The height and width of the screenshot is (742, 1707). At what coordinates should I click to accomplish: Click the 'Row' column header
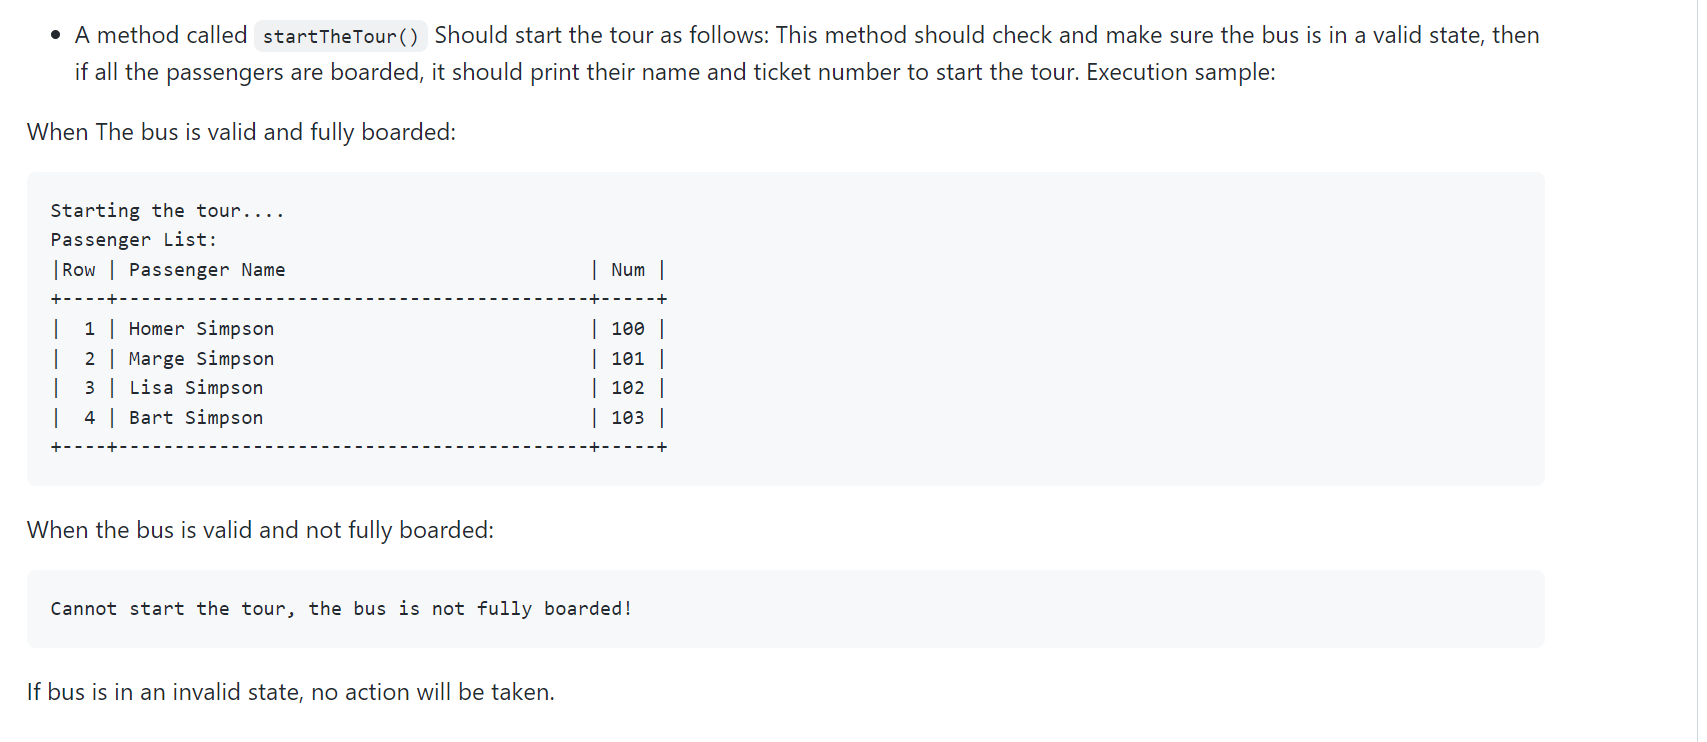79,270
